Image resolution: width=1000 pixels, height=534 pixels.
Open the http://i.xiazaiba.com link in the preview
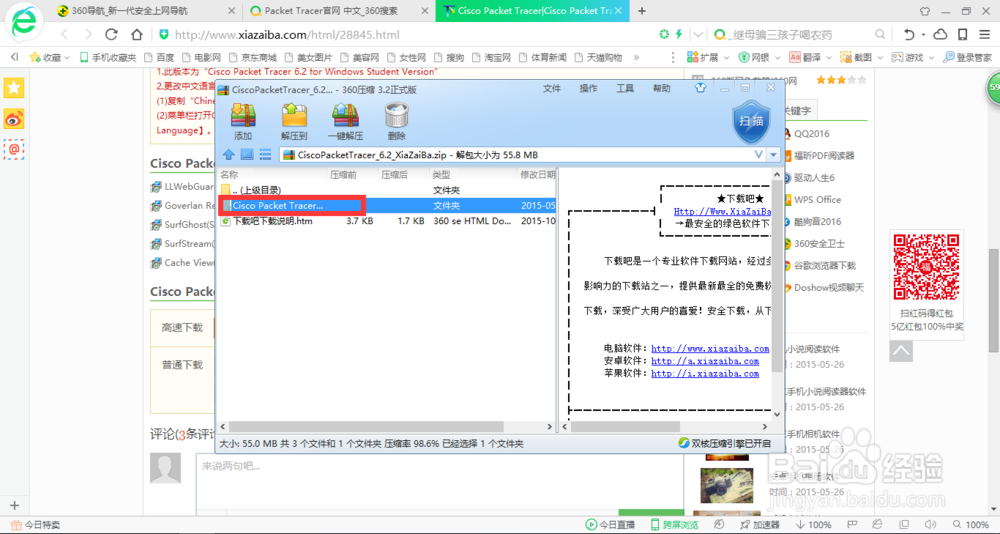(x=705, y=373)
